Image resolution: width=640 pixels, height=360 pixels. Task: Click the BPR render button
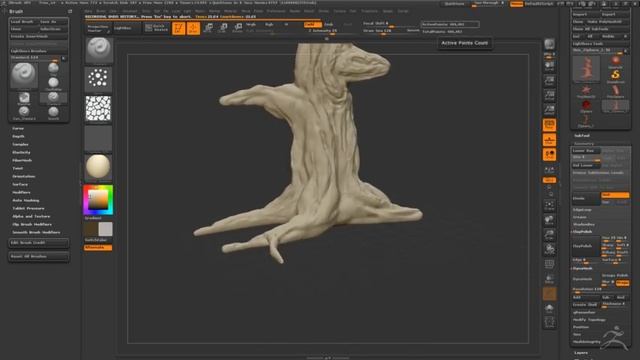[x=549, y=45]
